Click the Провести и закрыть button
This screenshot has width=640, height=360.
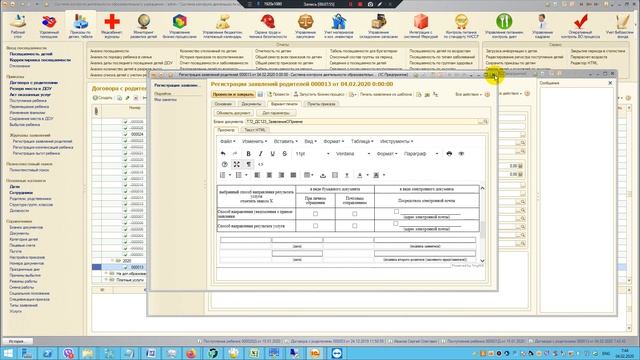click(x=233, y=94)
